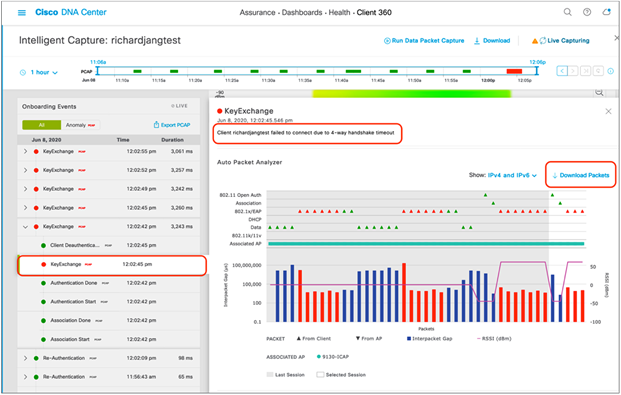
Task: Click PCAP badge on Authentication Done row
Action: tap(105, 283)
